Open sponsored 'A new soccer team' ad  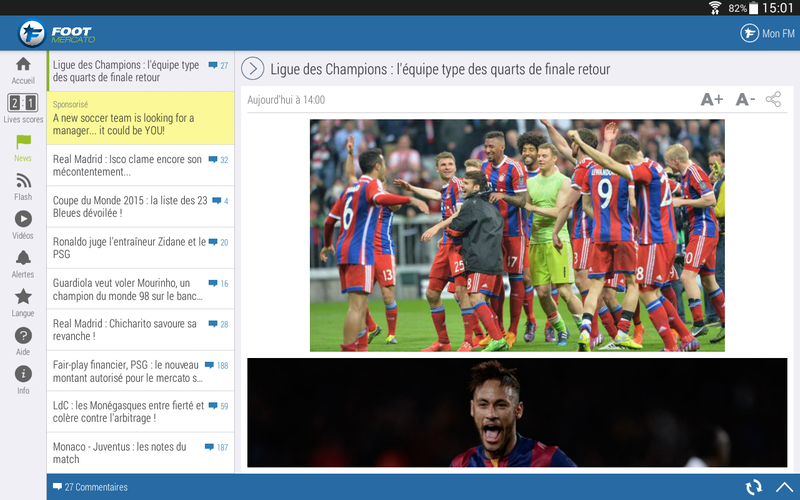[141, 118]
